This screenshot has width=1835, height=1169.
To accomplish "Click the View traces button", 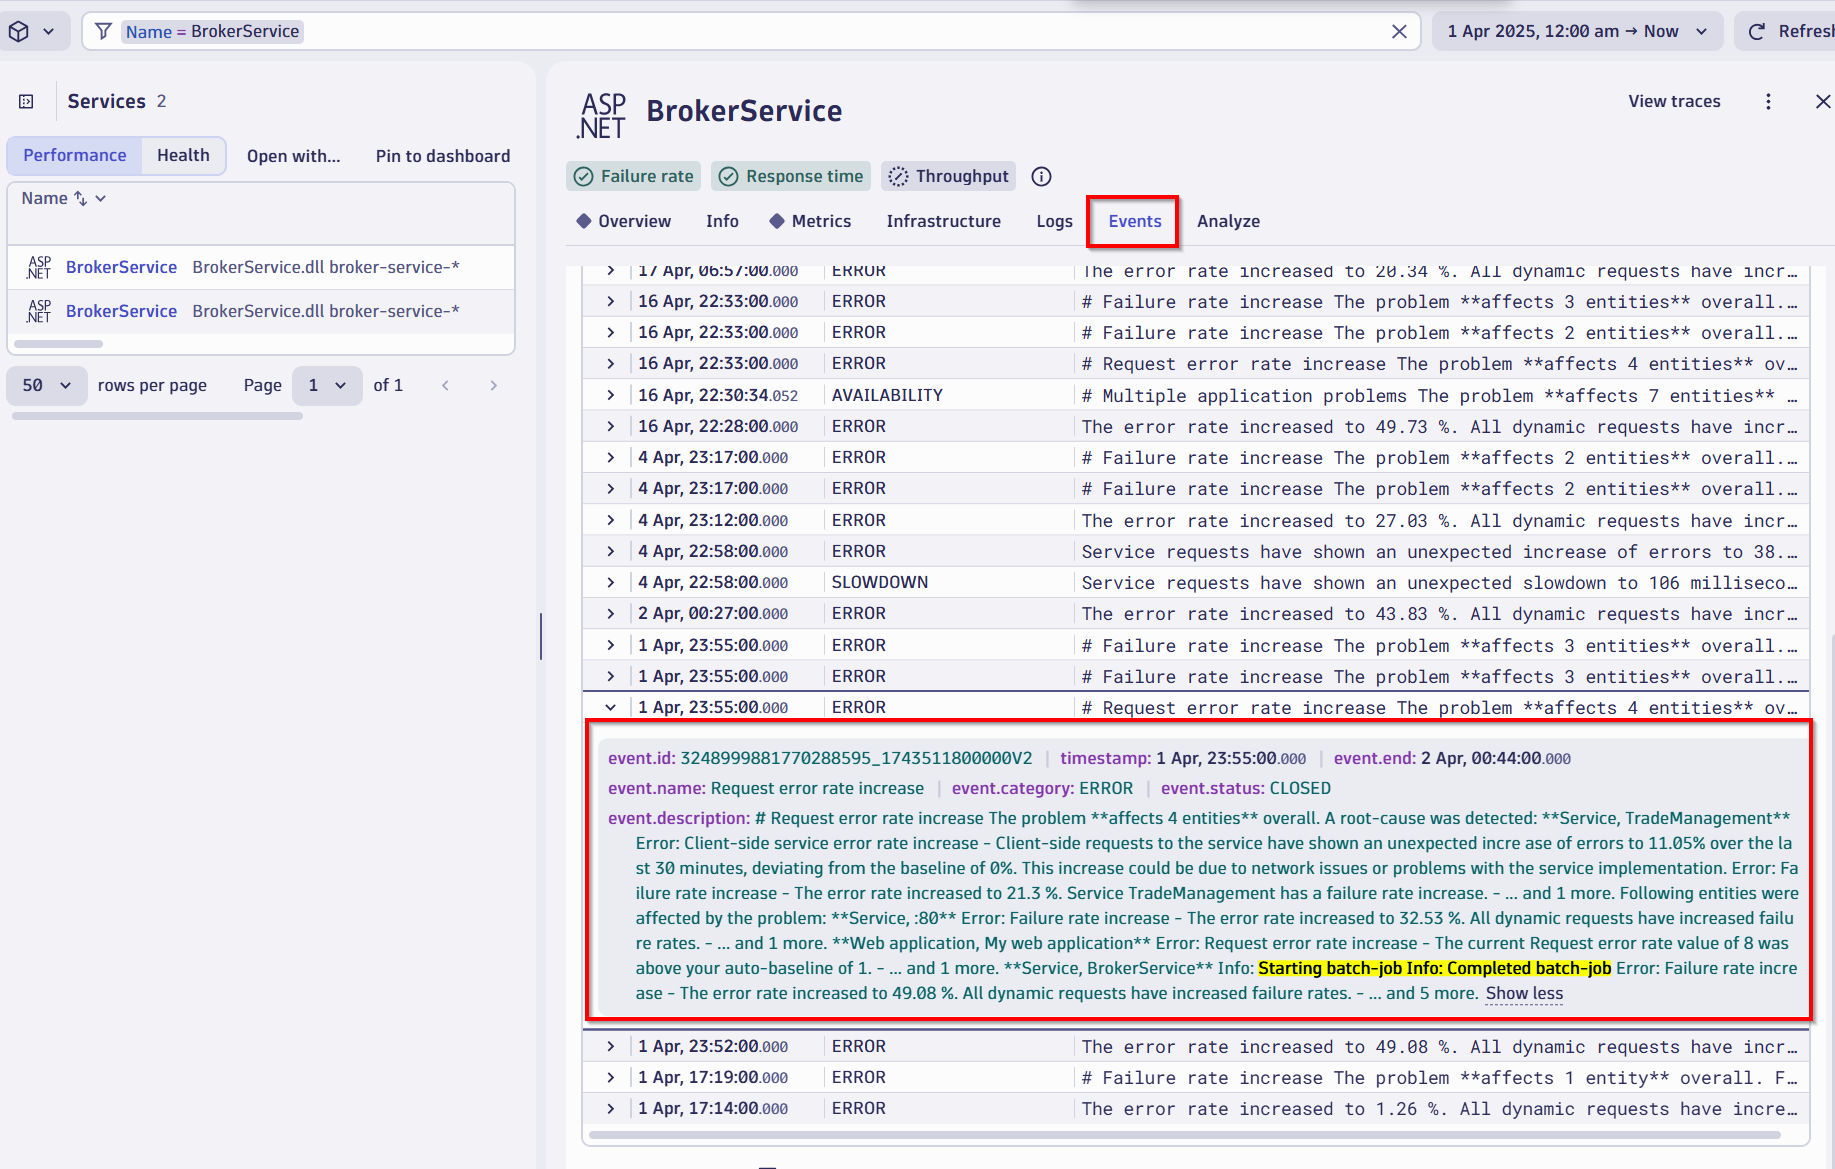I will click(1674, 101).
